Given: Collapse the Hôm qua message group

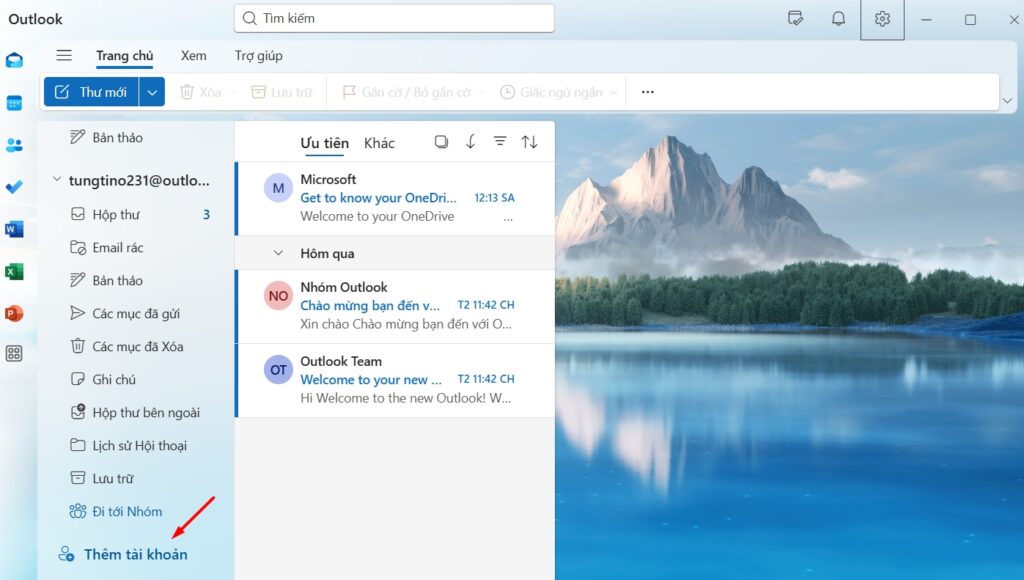Looking at the screenshot, I should (278, 253).
